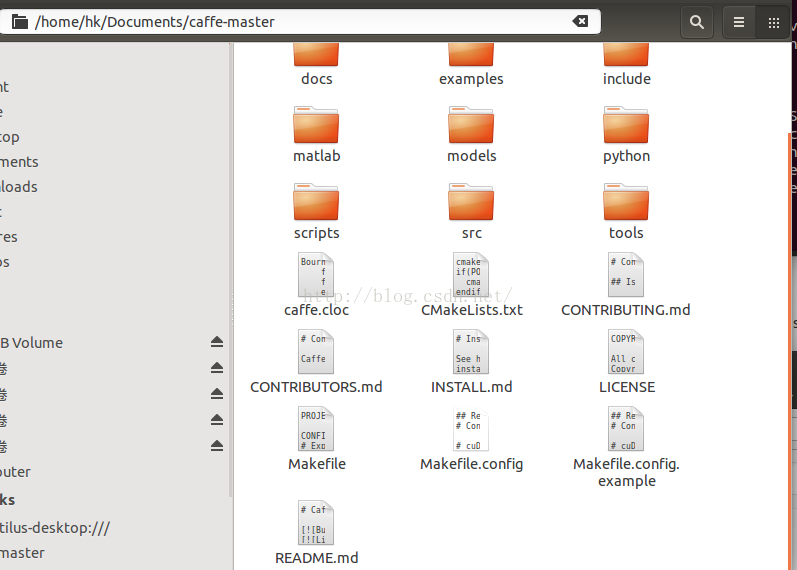
Task: Click the 'README.md' file name
Action: 317,558
